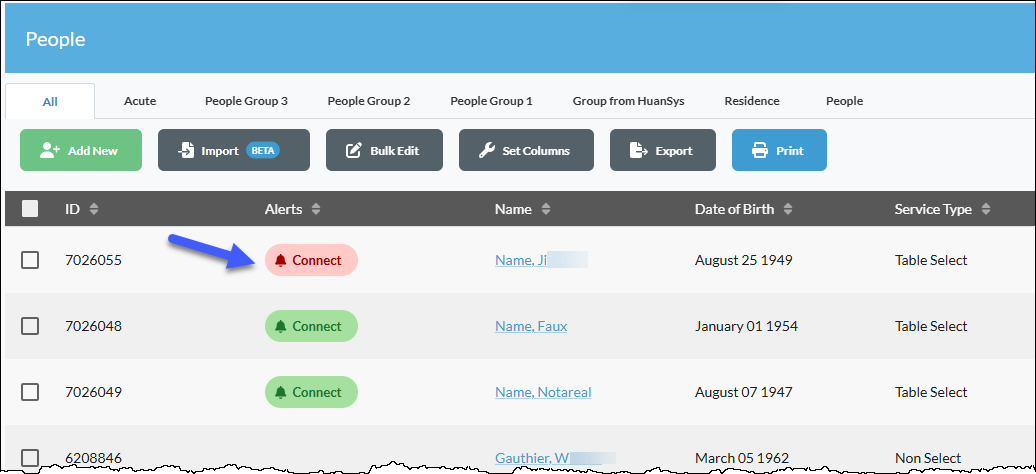Select the People tab in tab row
The height and width of the screenshot is (474, 1036).
844,101
